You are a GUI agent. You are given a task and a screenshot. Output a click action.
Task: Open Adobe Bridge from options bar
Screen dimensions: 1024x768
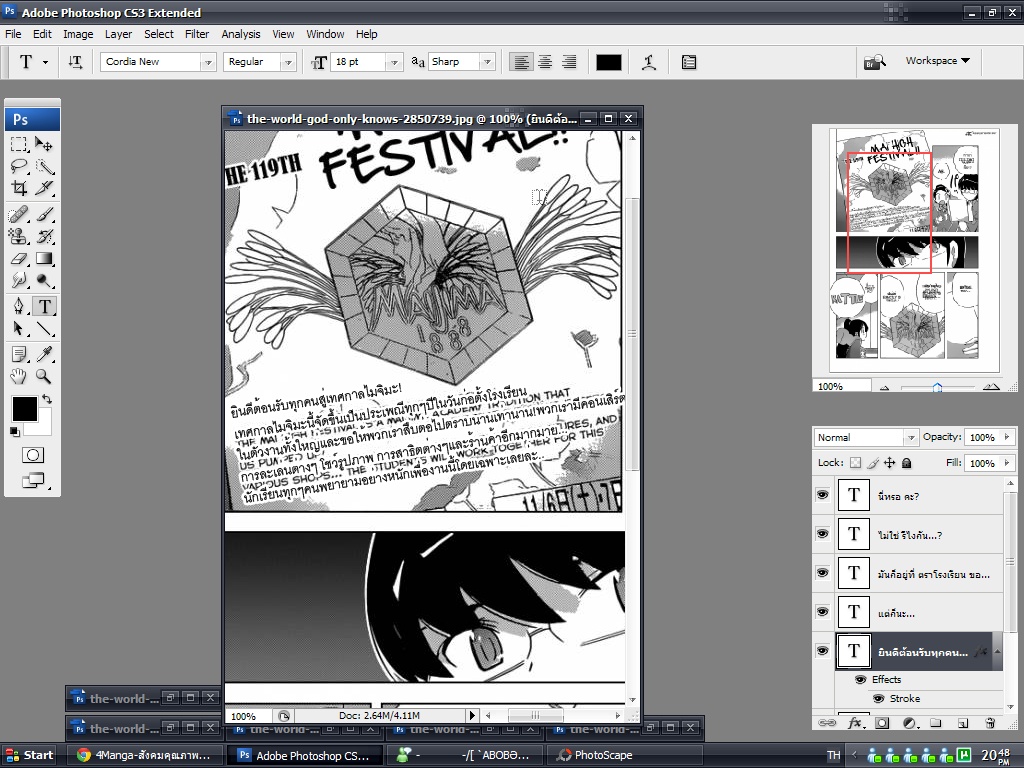[x=874, y=61]
